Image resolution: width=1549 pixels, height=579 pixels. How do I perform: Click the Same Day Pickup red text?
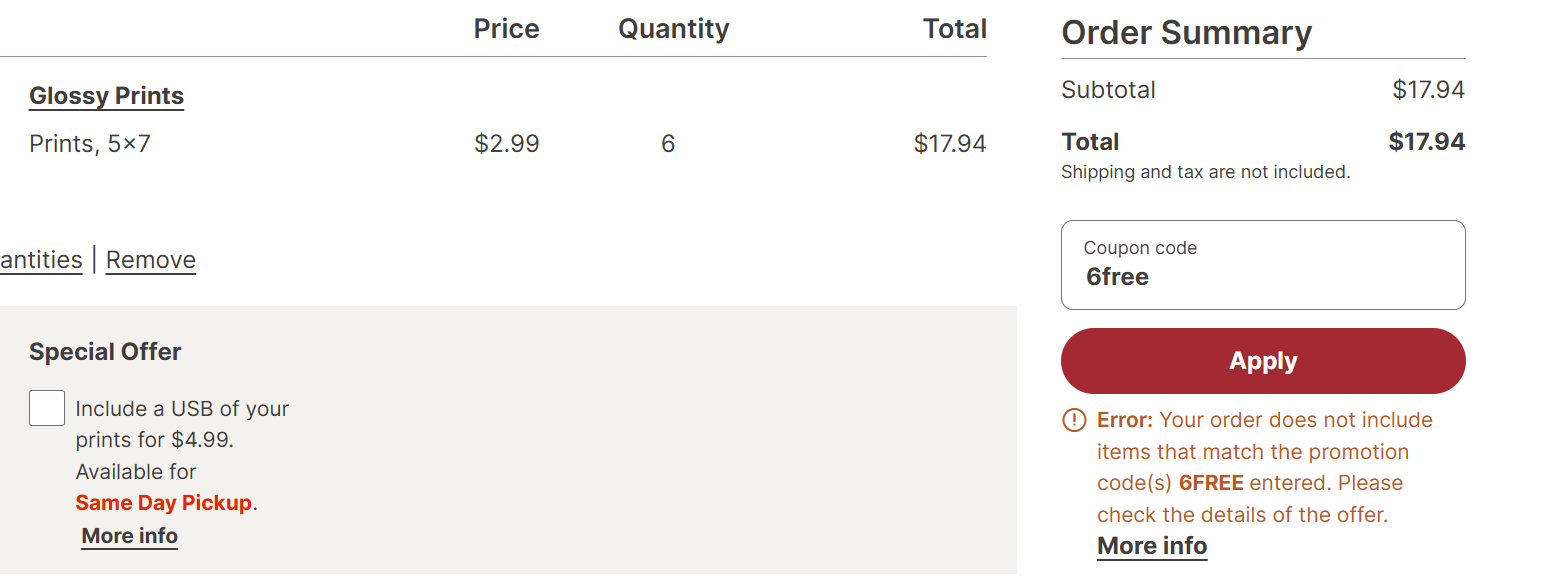point(164,503)
